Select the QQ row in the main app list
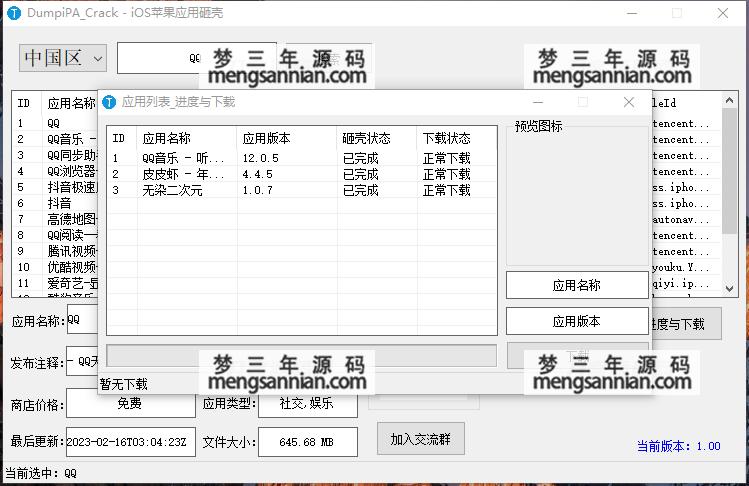The image size is (749, 486). coord(54,123)
